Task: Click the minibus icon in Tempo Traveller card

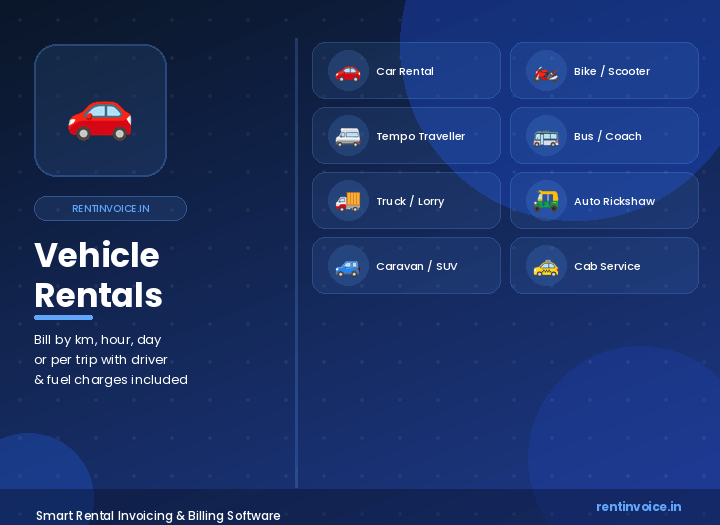Action: pyautogui.click(x=348, y=136)
